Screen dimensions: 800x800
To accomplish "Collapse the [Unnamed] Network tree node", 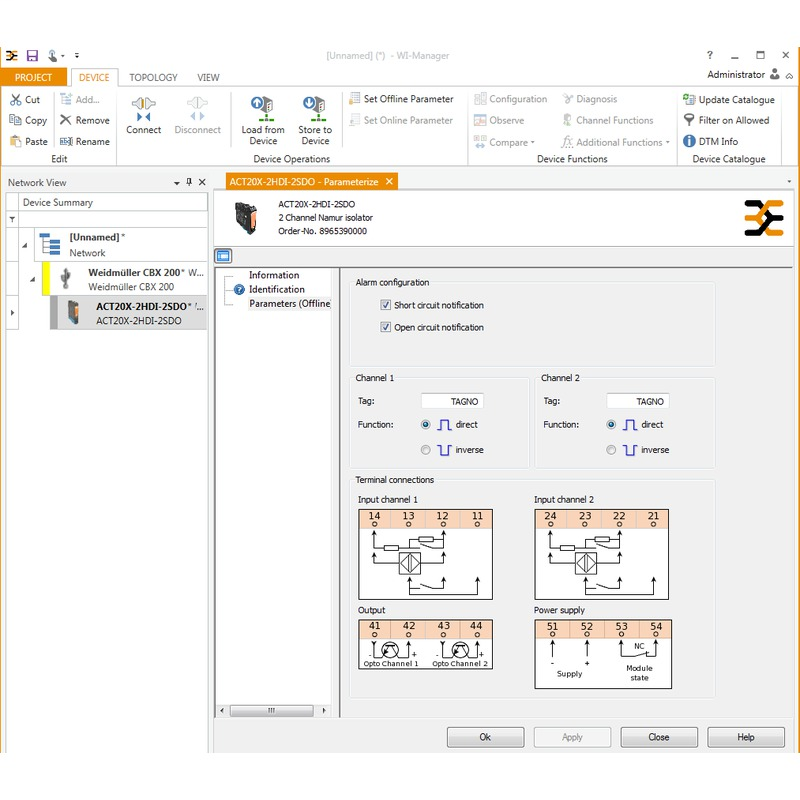I will pyautogui.click(x=24, y=245).
